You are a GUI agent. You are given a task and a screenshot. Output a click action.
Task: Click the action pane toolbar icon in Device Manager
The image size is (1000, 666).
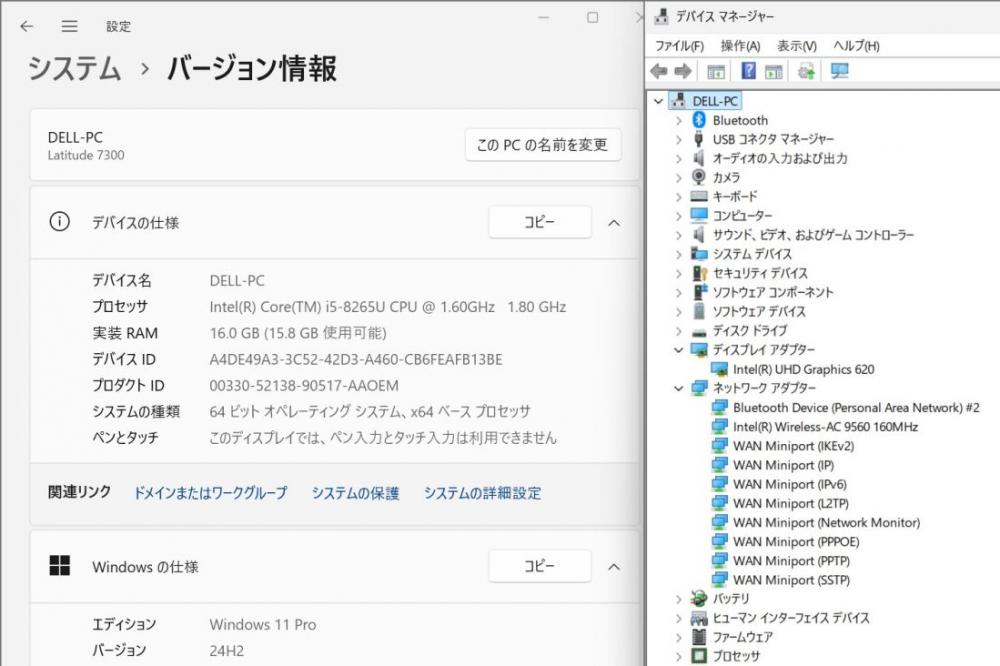point(774,71)
